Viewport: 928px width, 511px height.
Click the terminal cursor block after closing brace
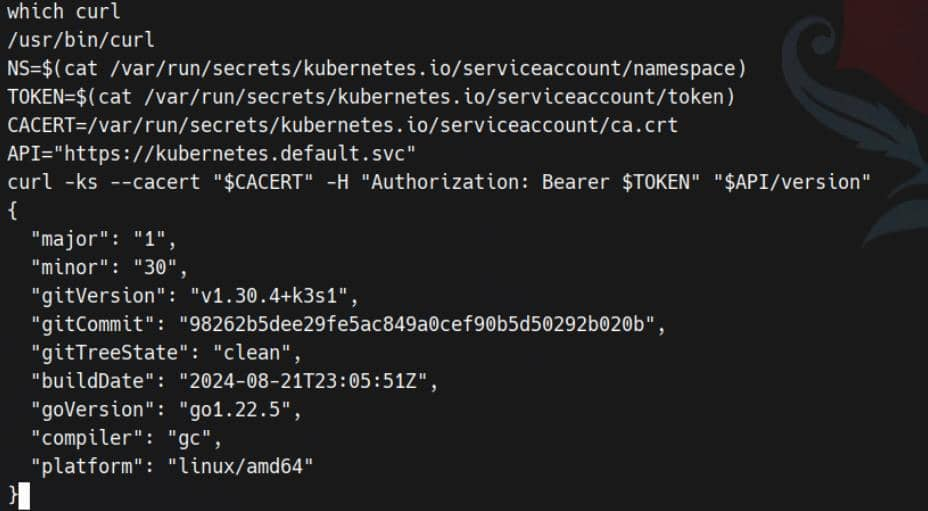click(x=24, y=495)
